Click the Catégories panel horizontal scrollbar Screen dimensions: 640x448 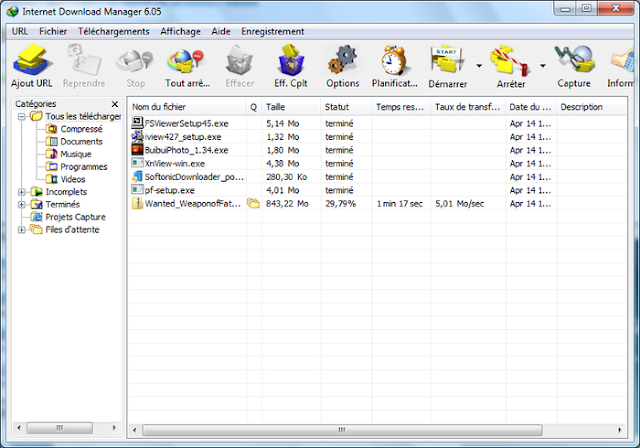60,428
